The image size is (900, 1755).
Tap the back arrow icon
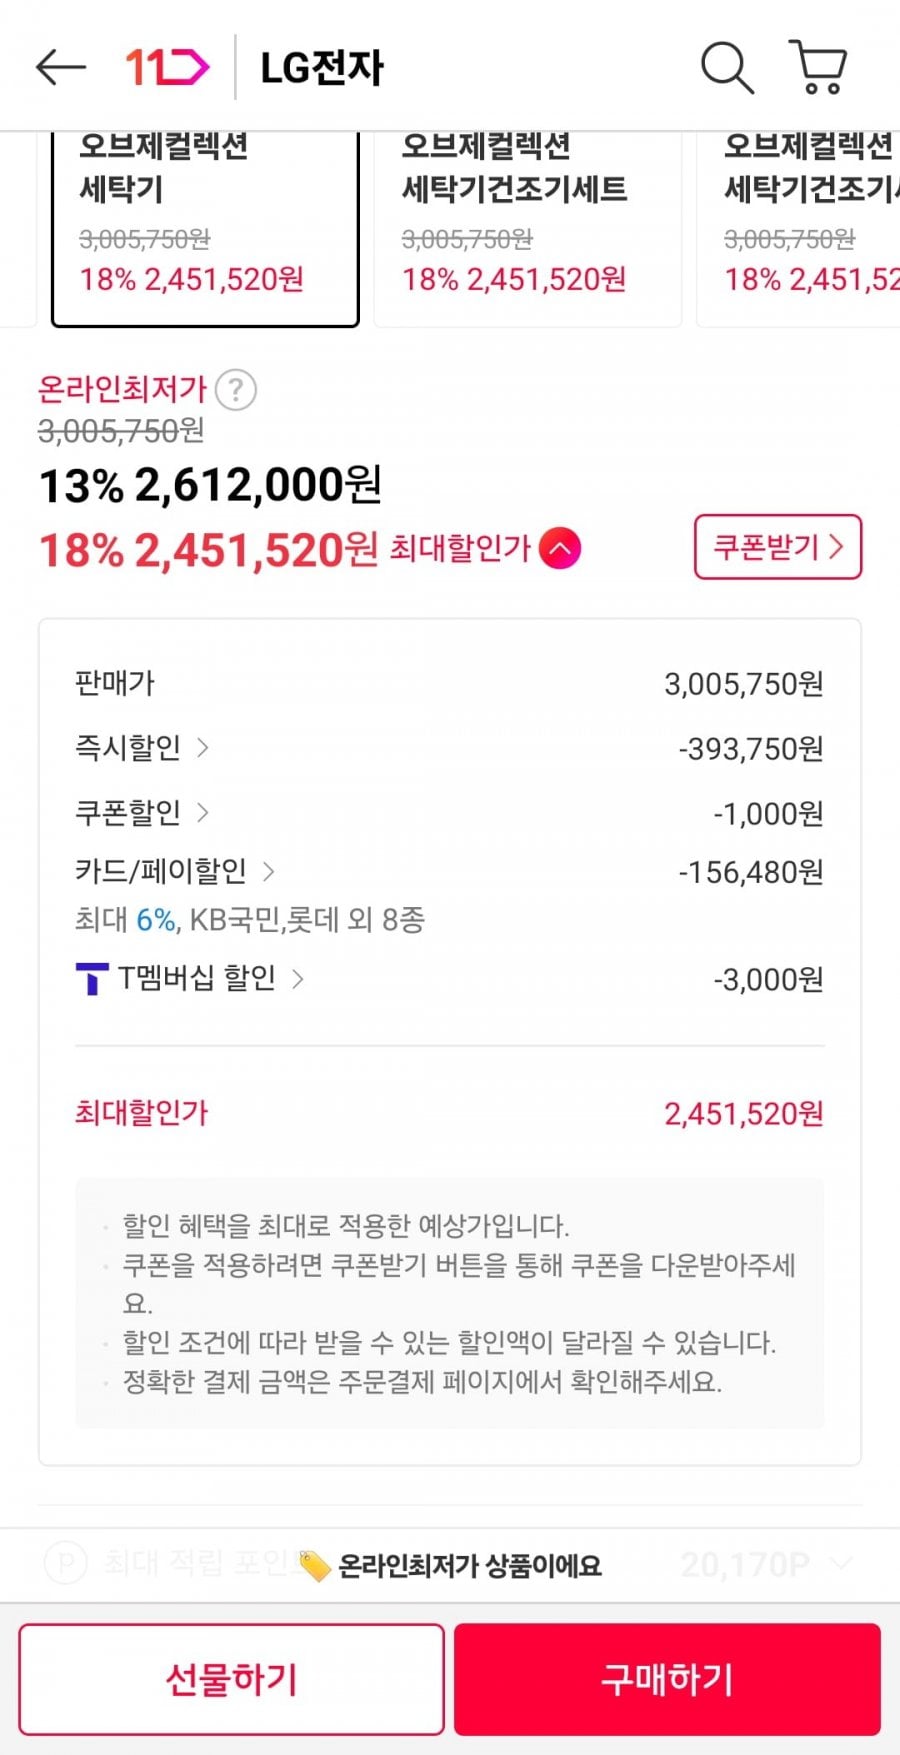click(61, 68)
